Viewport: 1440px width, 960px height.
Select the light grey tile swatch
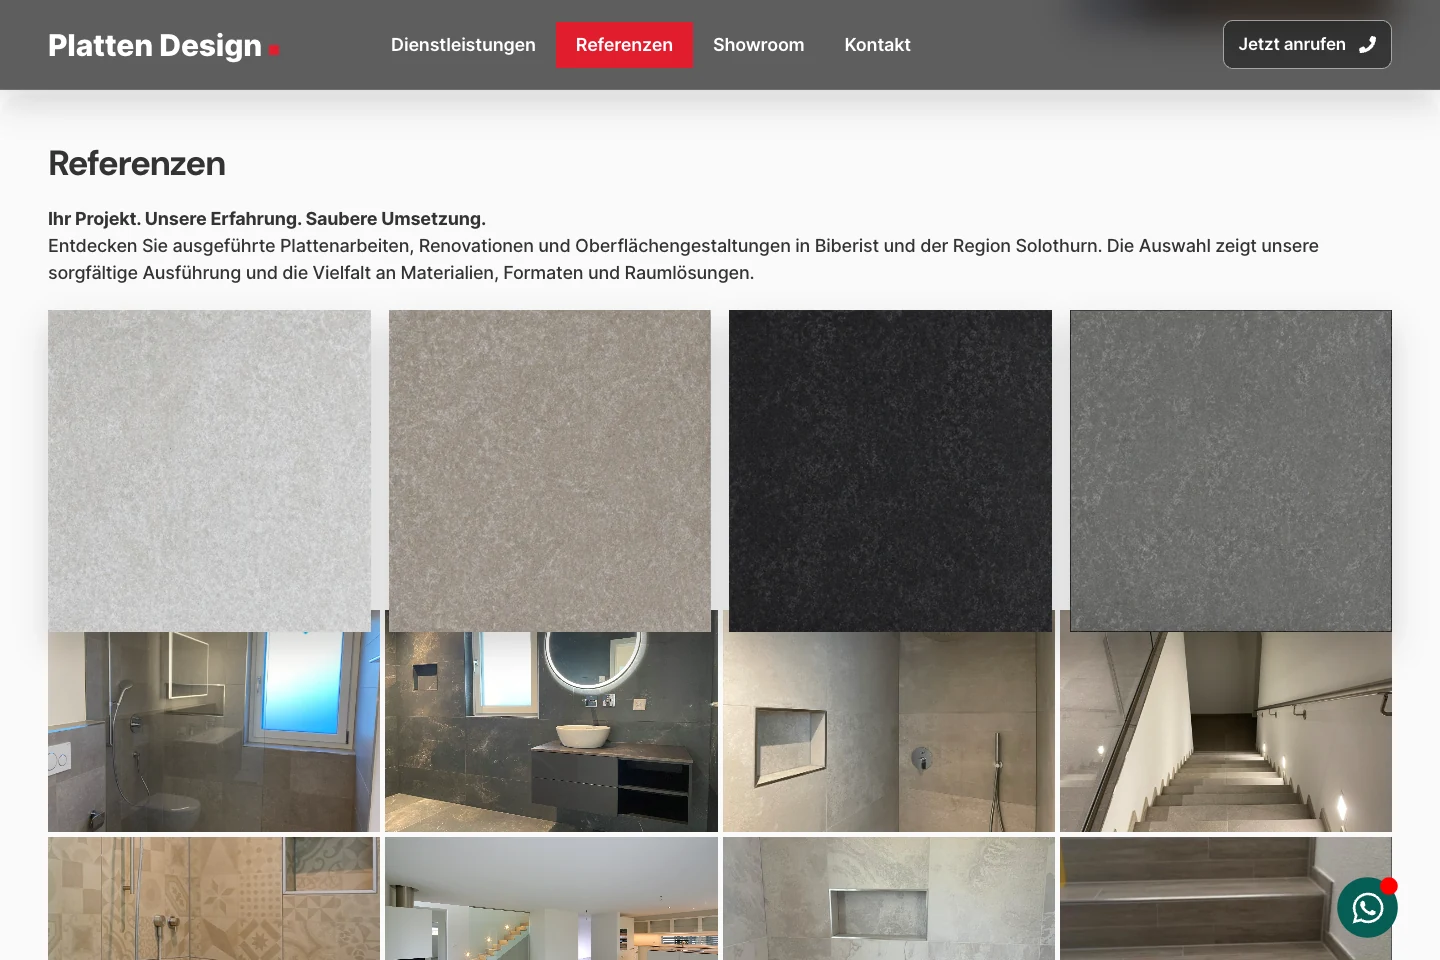[209, 471]
